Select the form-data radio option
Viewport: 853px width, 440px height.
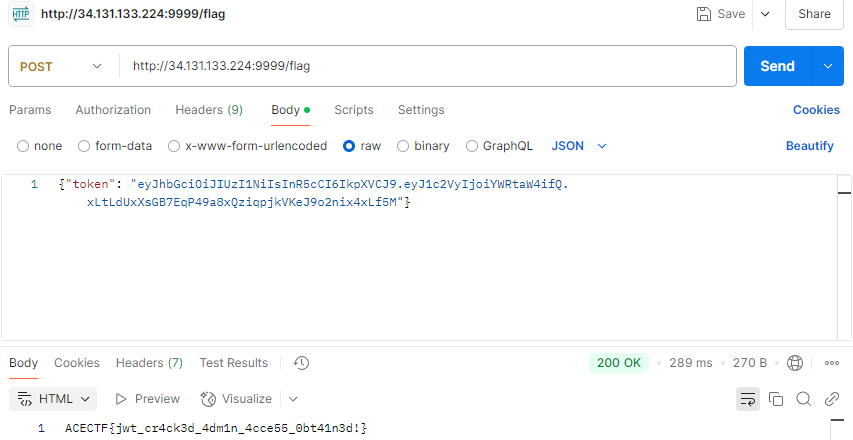[x=84, y=146]
